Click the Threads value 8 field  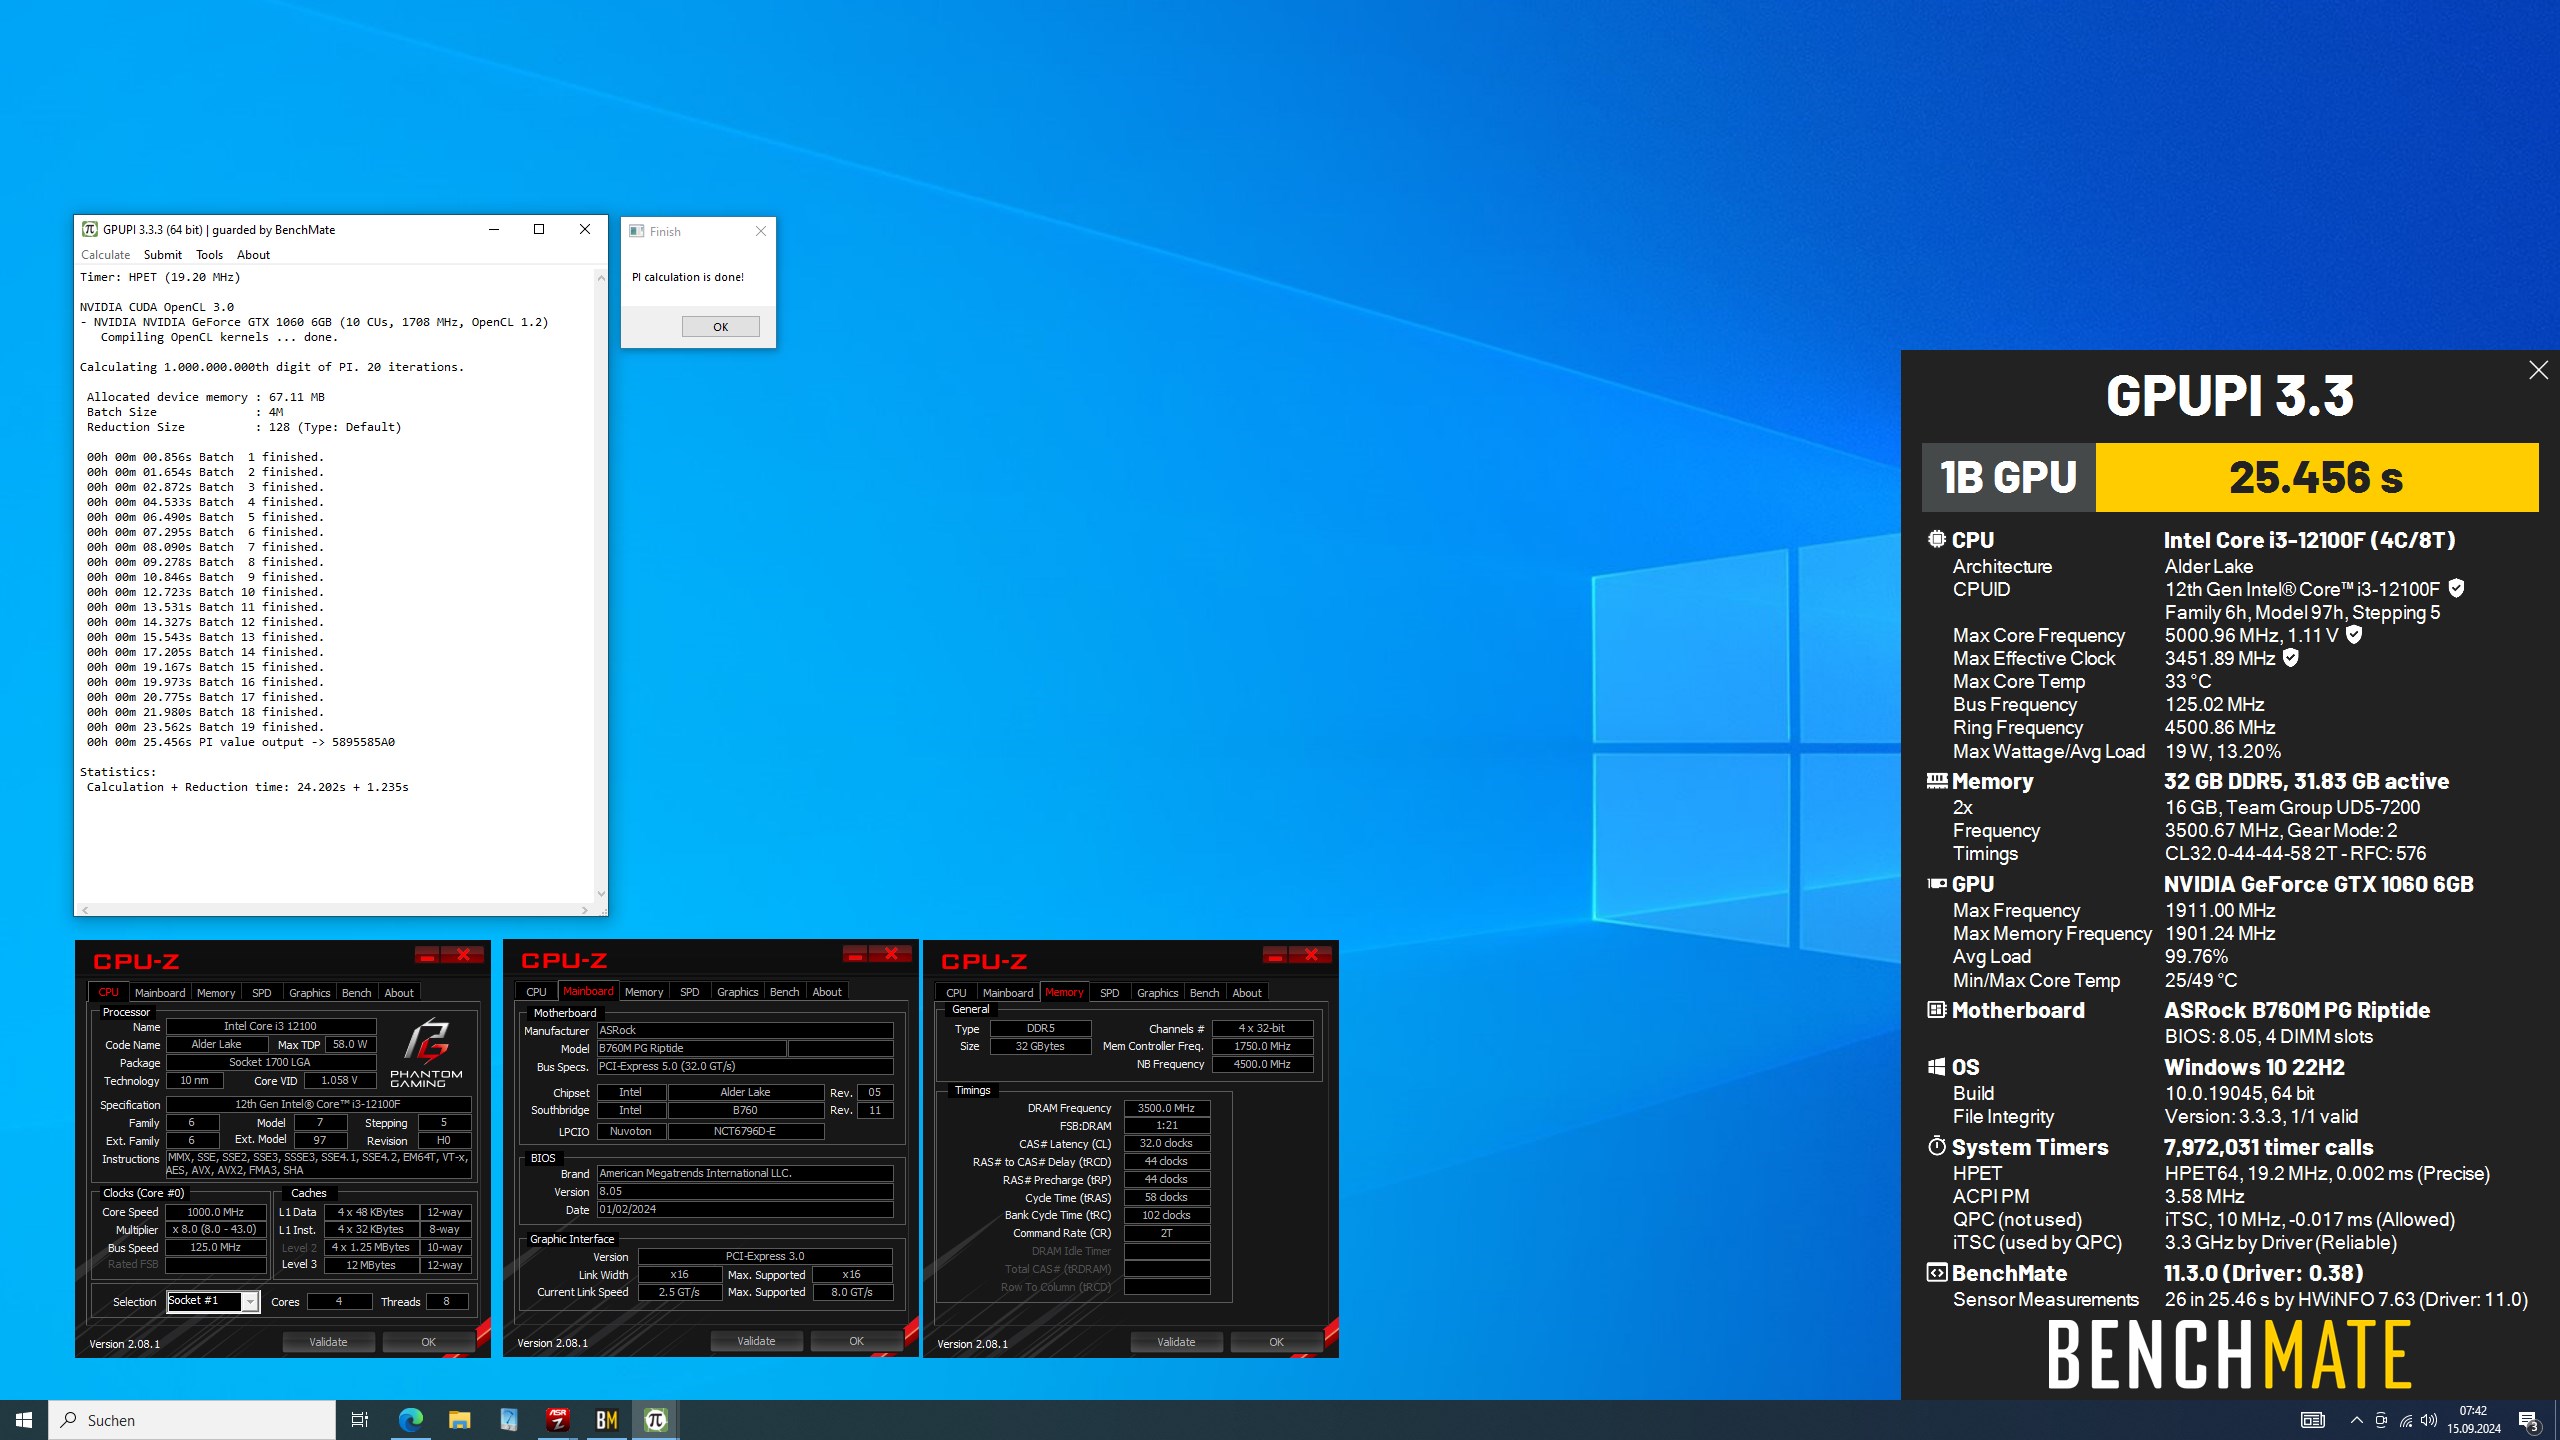tap(446, 1301)
